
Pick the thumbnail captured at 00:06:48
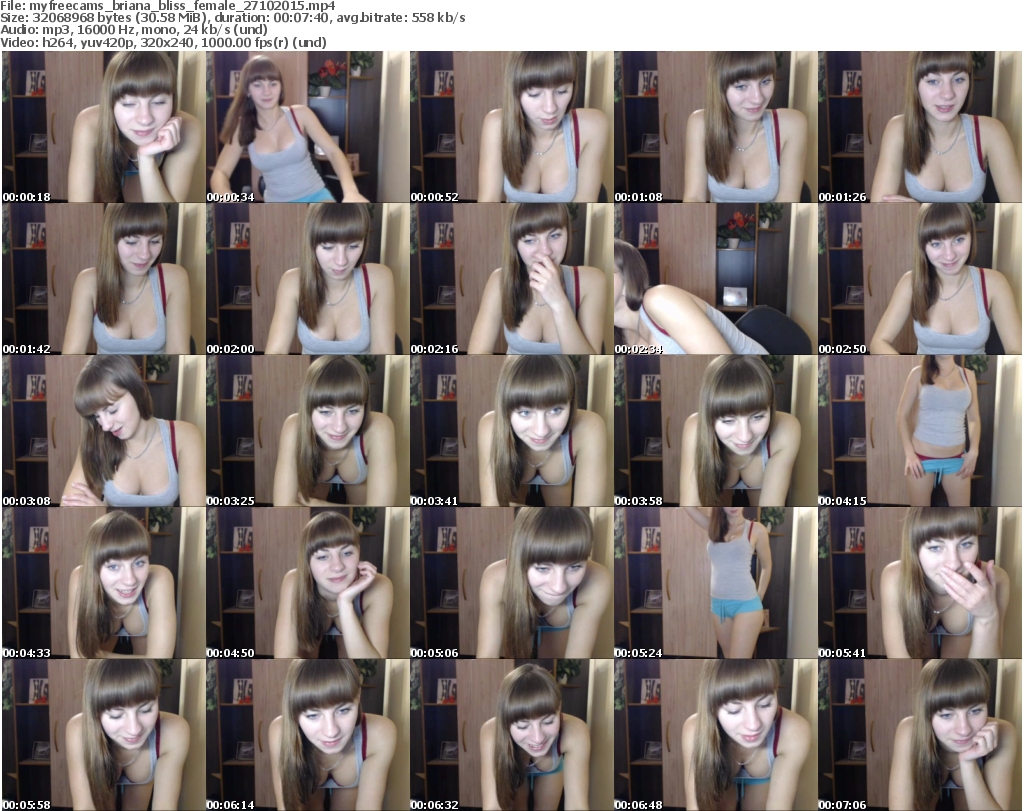tap(716, 735)
